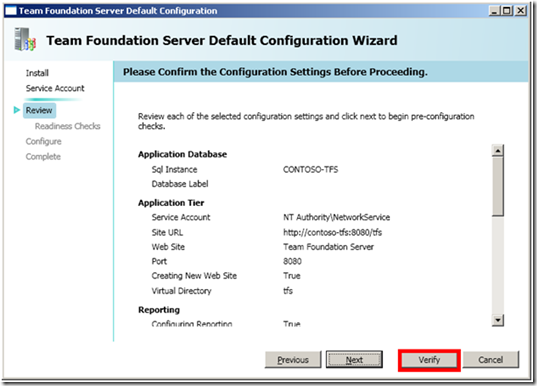Go to Next wizard page
Screen dimensions: 537x386
point(354,360)
